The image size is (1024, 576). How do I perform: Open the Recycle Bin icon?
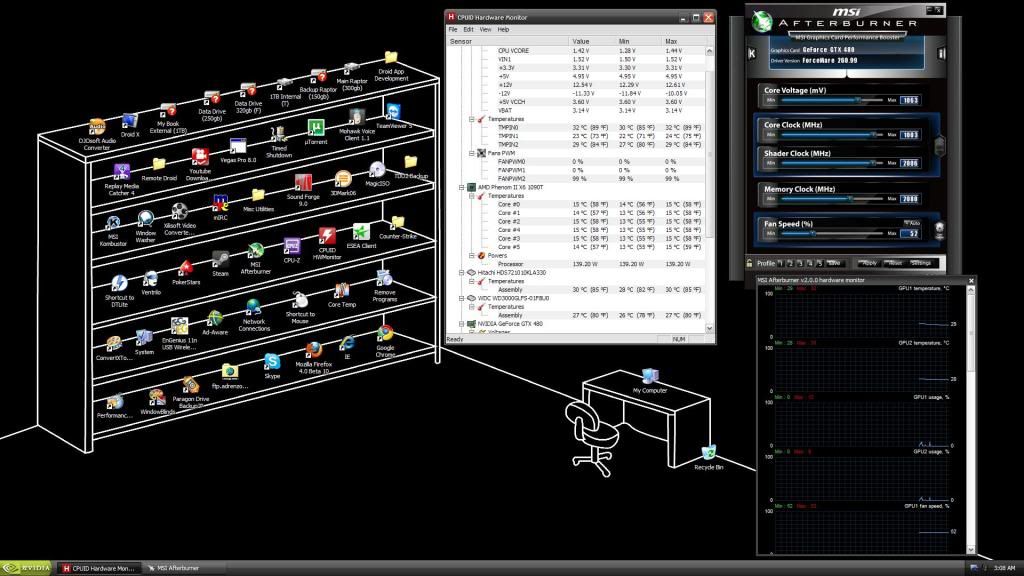708,454
